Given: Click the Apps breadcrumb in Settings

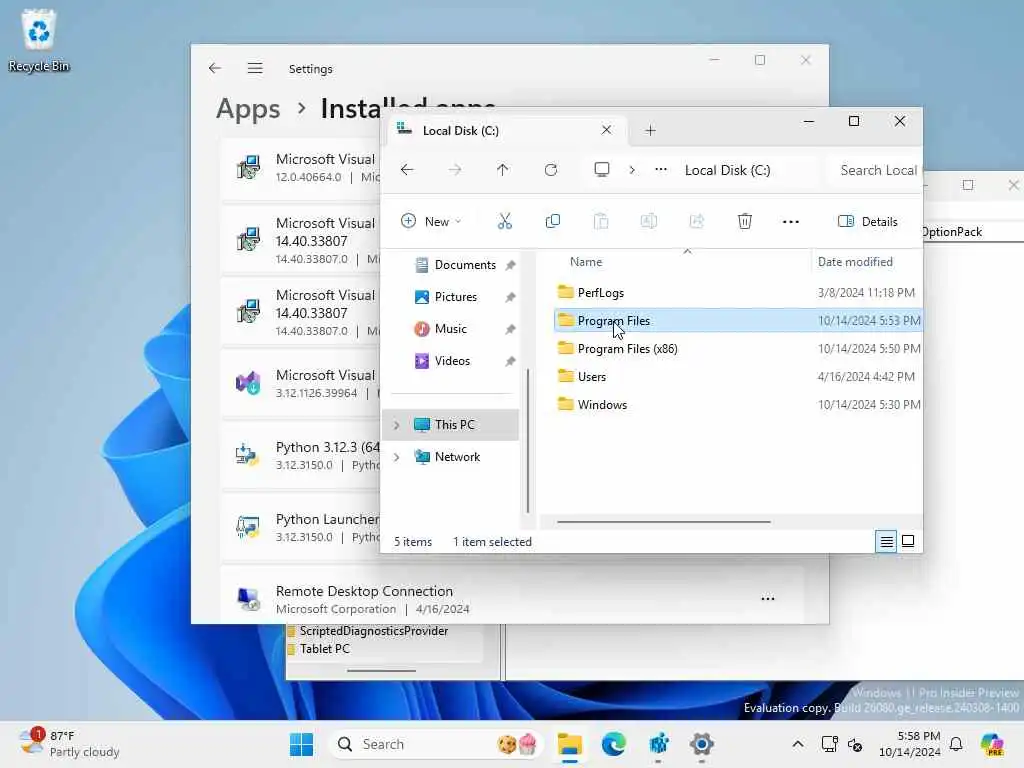Looking at the screenshot, I should [x=248, y=108].
